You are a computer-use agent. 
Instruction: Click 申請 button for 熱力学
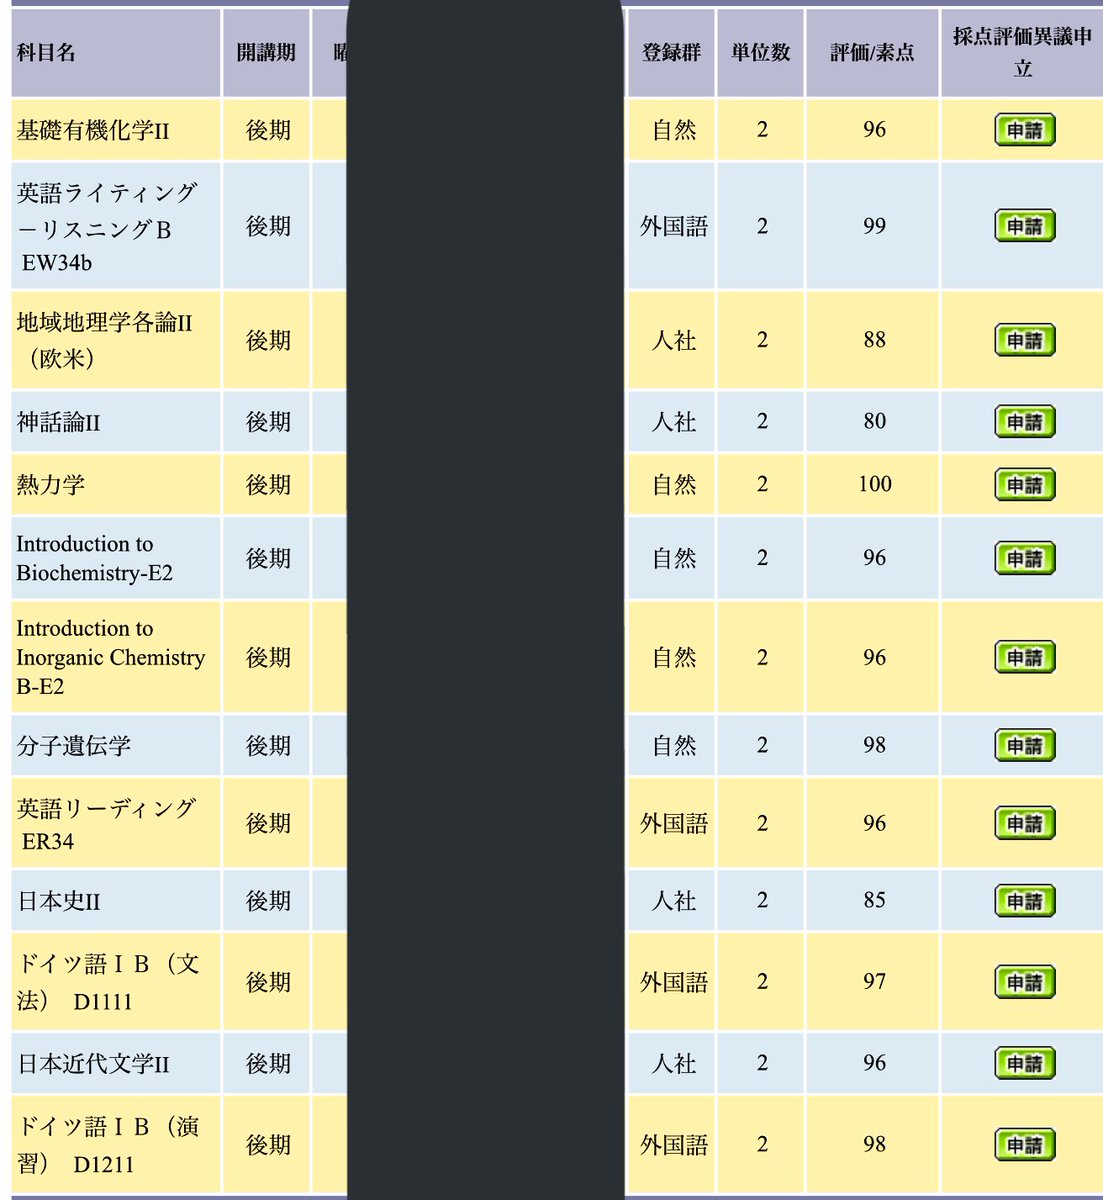(x=1024, y=485)
